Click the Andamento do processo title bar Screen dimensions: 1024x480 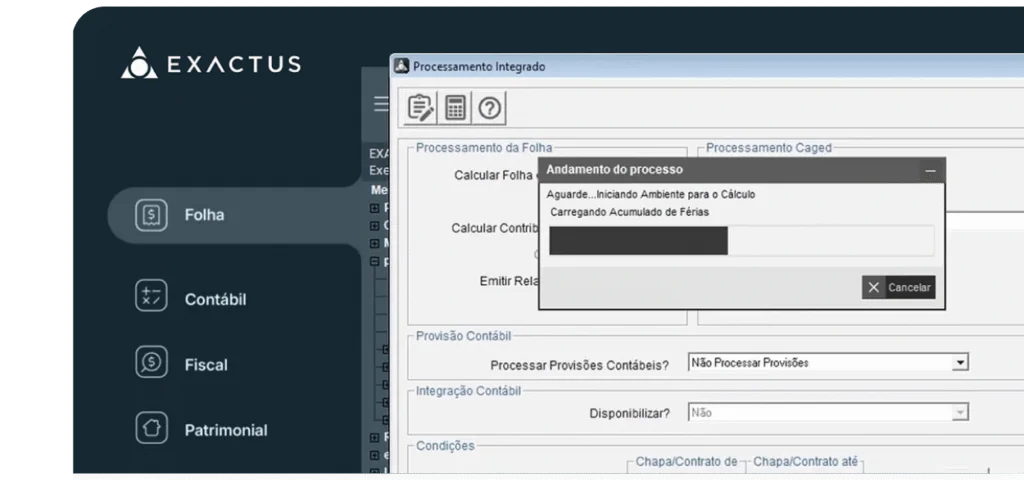coord(720,170)
